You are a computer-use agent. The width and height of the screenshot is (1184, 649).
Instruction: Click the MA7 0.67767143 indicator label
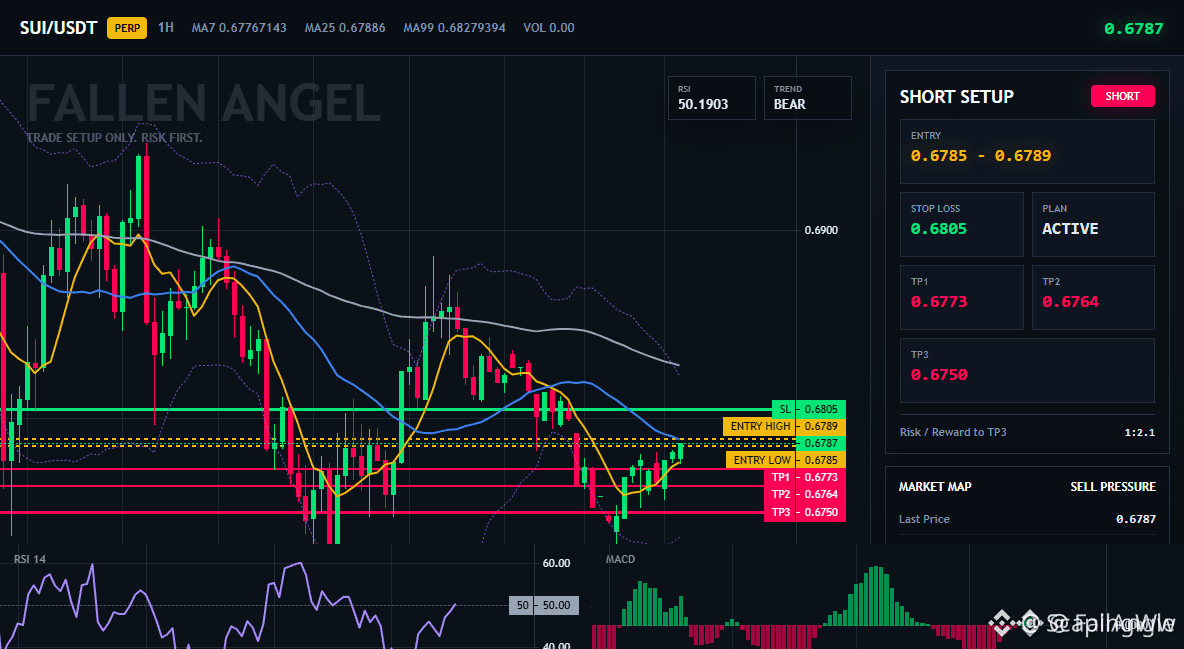tap(239, 28)
